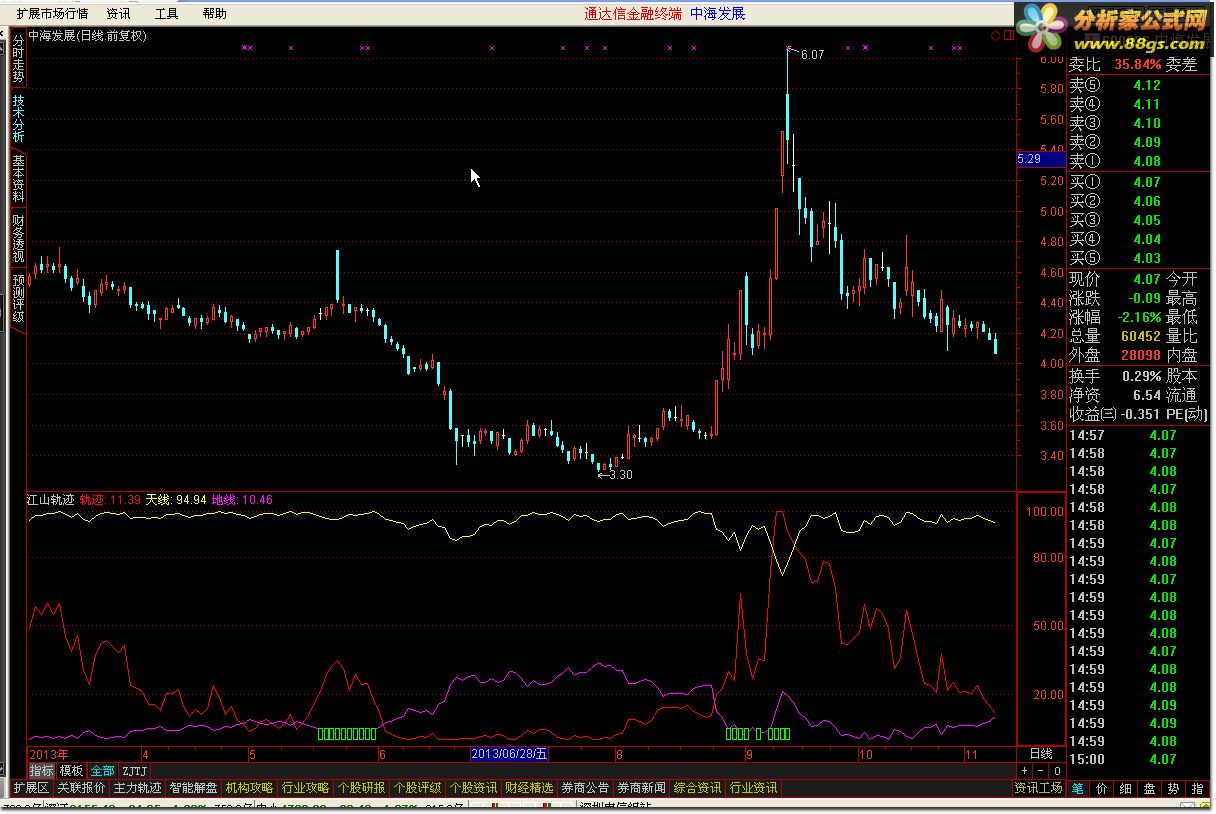Viewport: 1216px width, 814px height.
Task: Select the 指标 tab under the chart
Action: coord(42,770)
